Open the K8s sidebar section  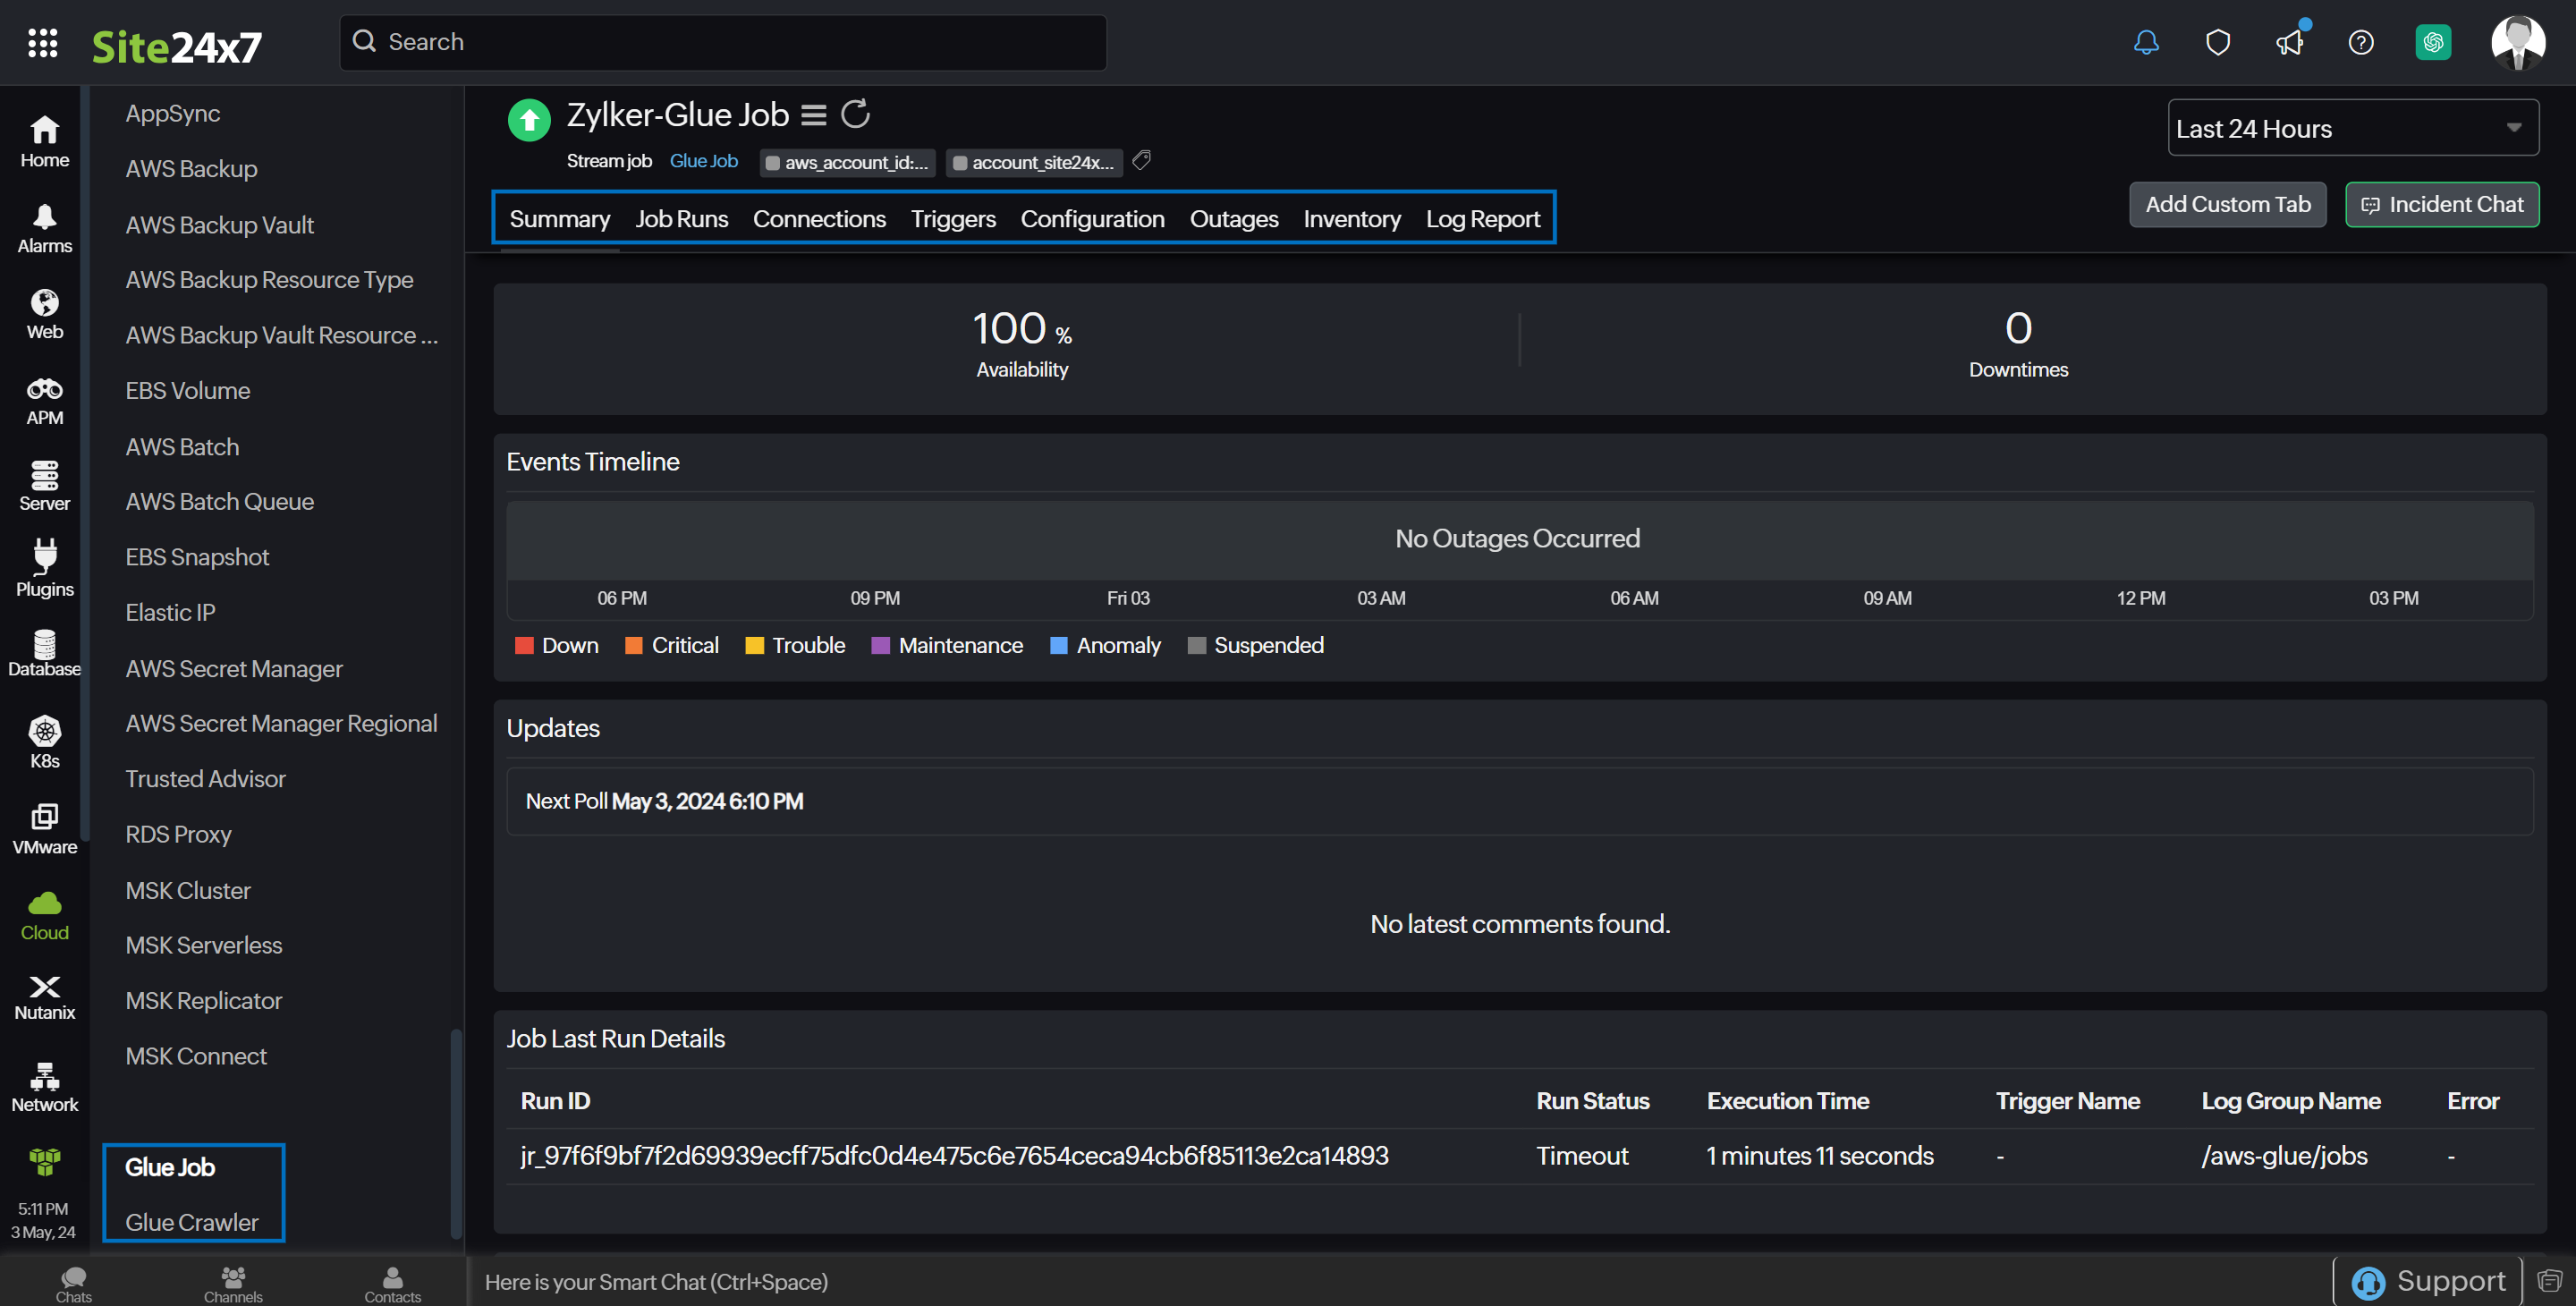point(44,742)
